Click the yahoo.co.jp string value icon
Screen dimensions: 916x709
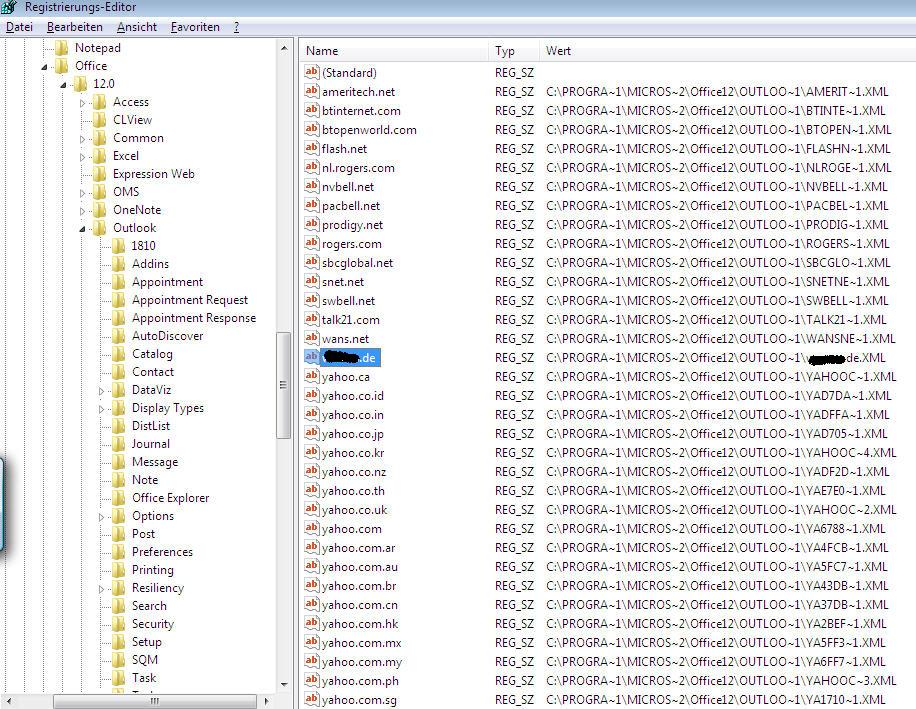311,433
